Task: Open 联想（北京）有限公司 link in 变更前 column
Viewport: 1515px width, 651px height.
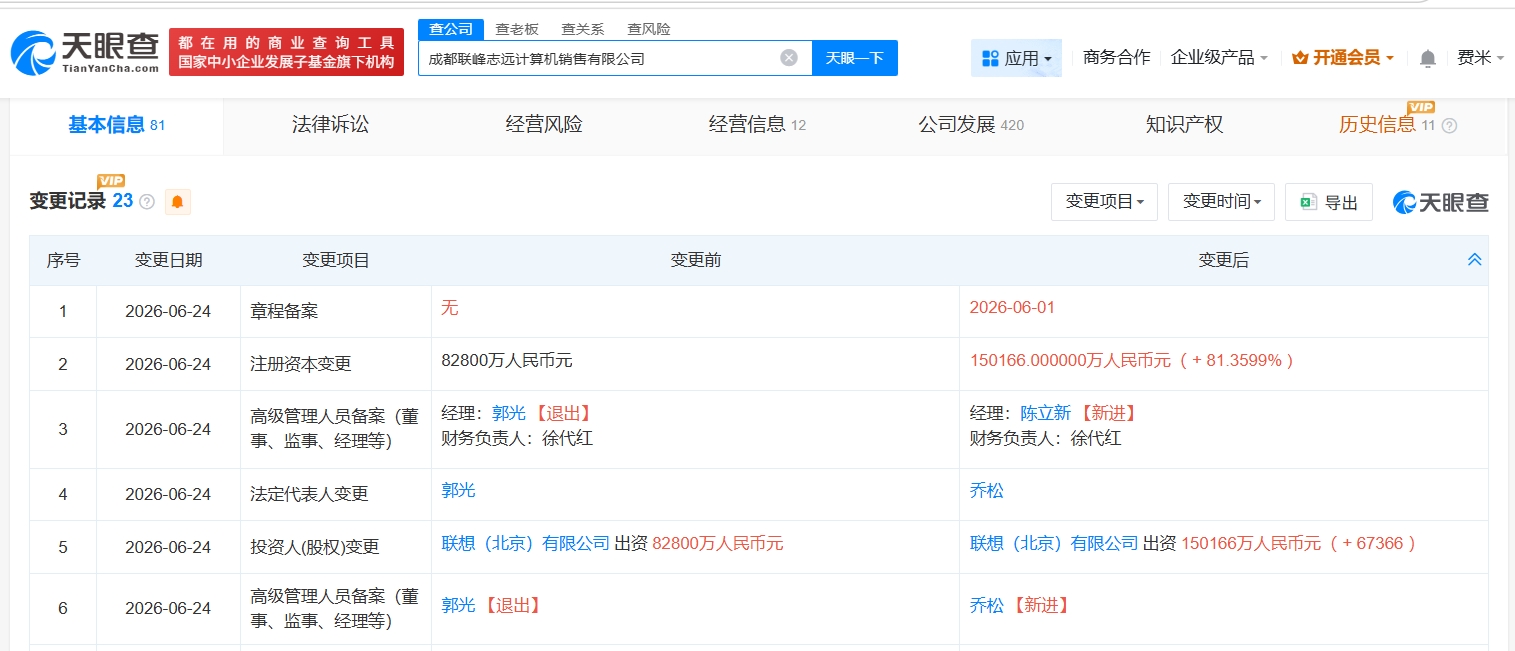Action: (x=525, y=543)
